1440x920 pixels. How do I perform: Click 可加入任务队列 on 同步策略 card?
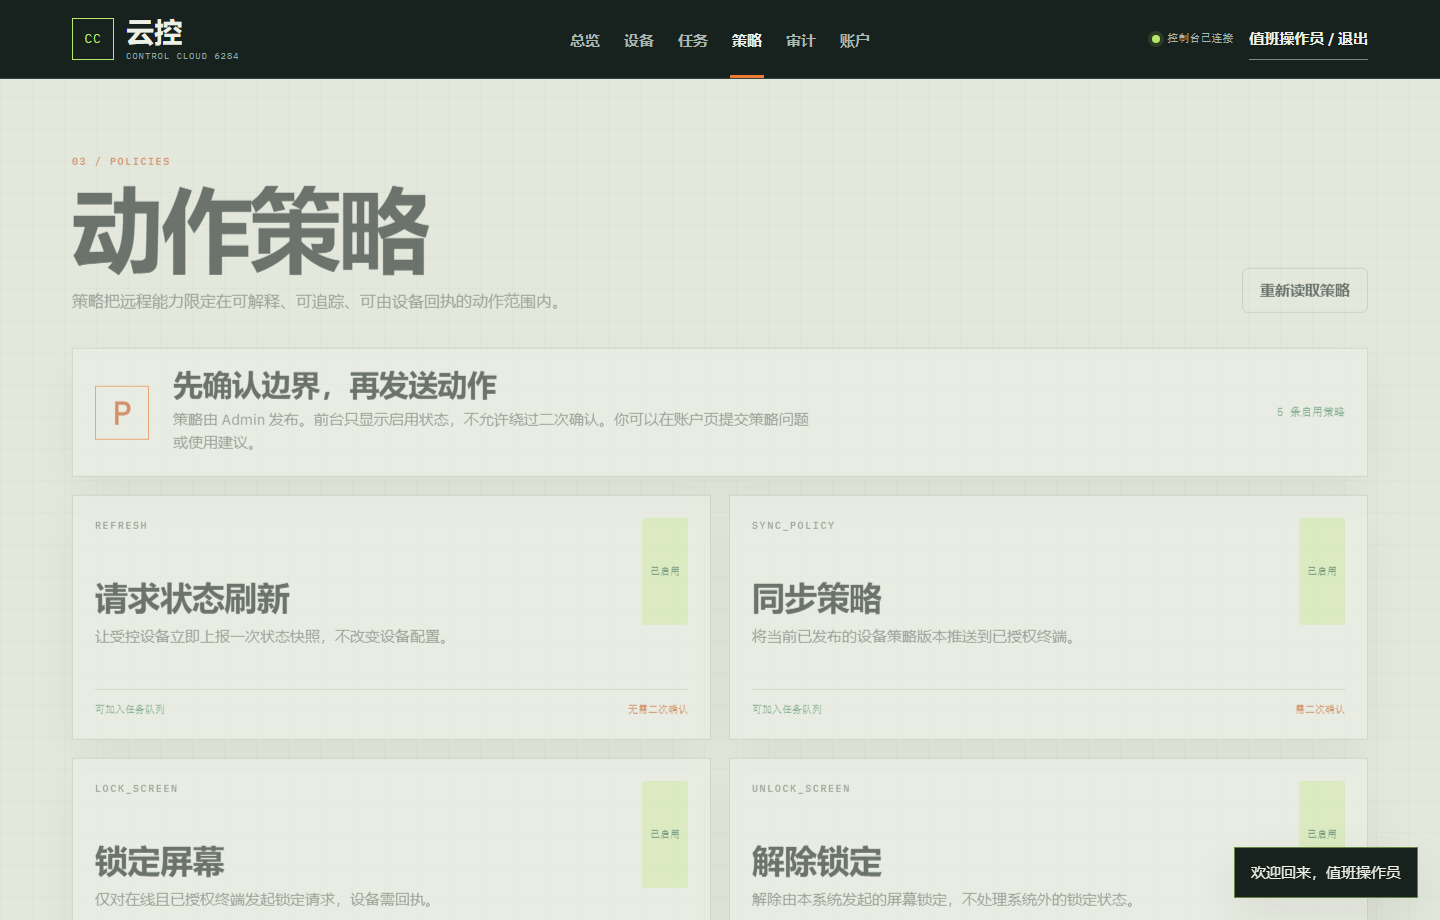tap(787, 709)
